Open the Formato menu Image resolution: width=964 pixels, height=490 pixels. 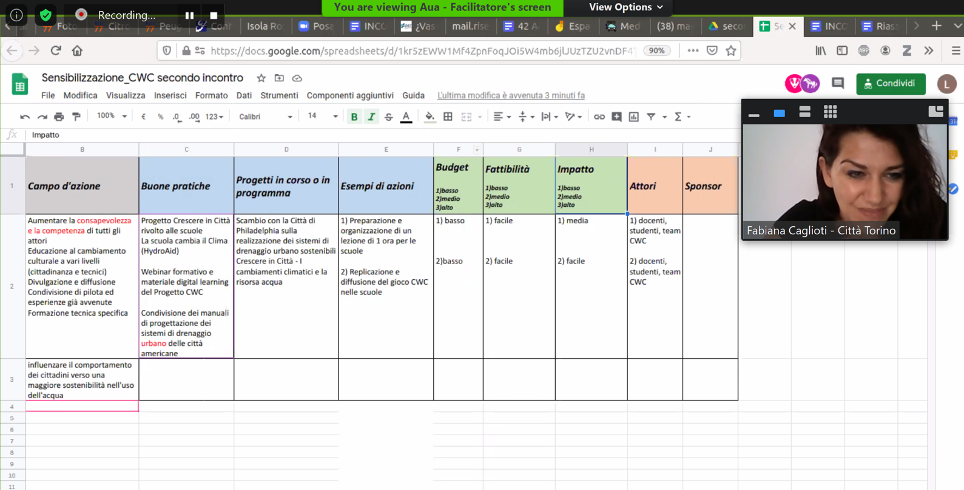(x=211, y=95)
